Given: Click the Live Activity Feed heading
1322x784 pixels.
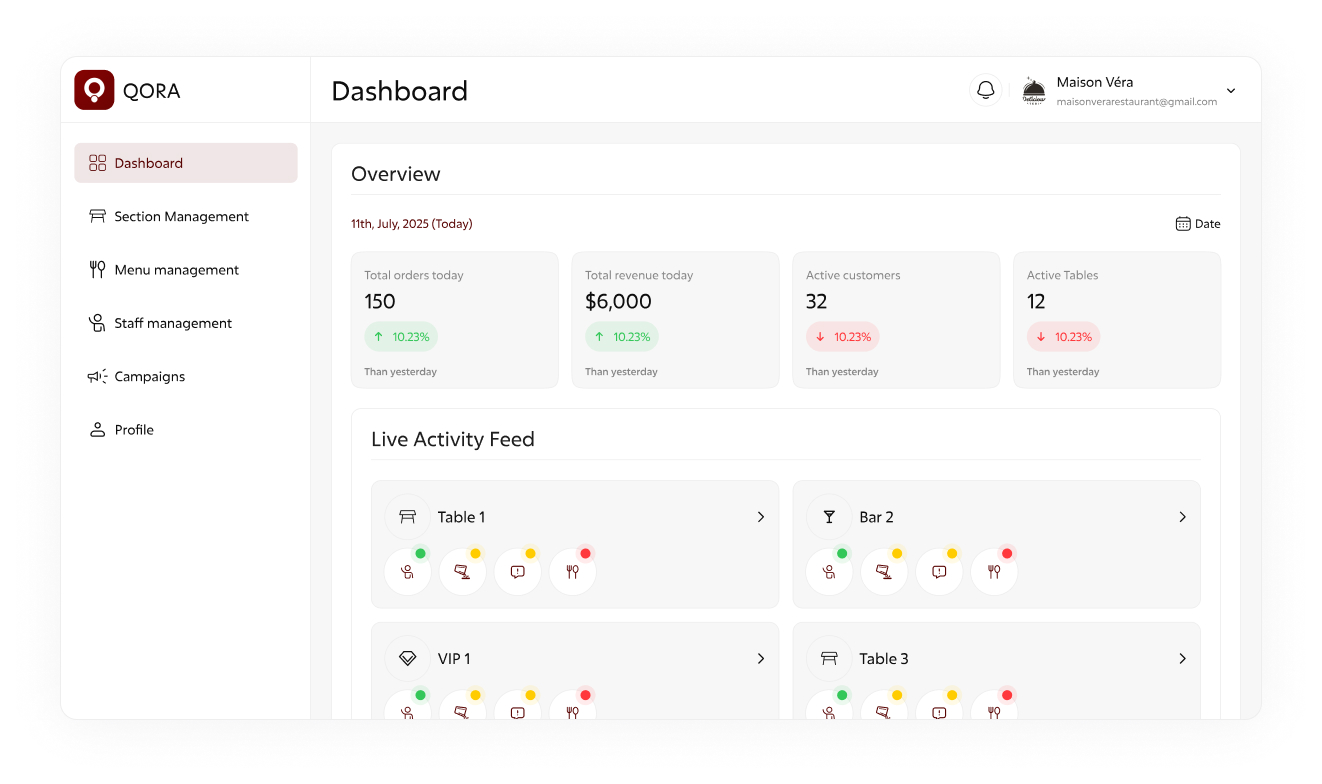Looking at the screenshot, I should coord(453,439).
